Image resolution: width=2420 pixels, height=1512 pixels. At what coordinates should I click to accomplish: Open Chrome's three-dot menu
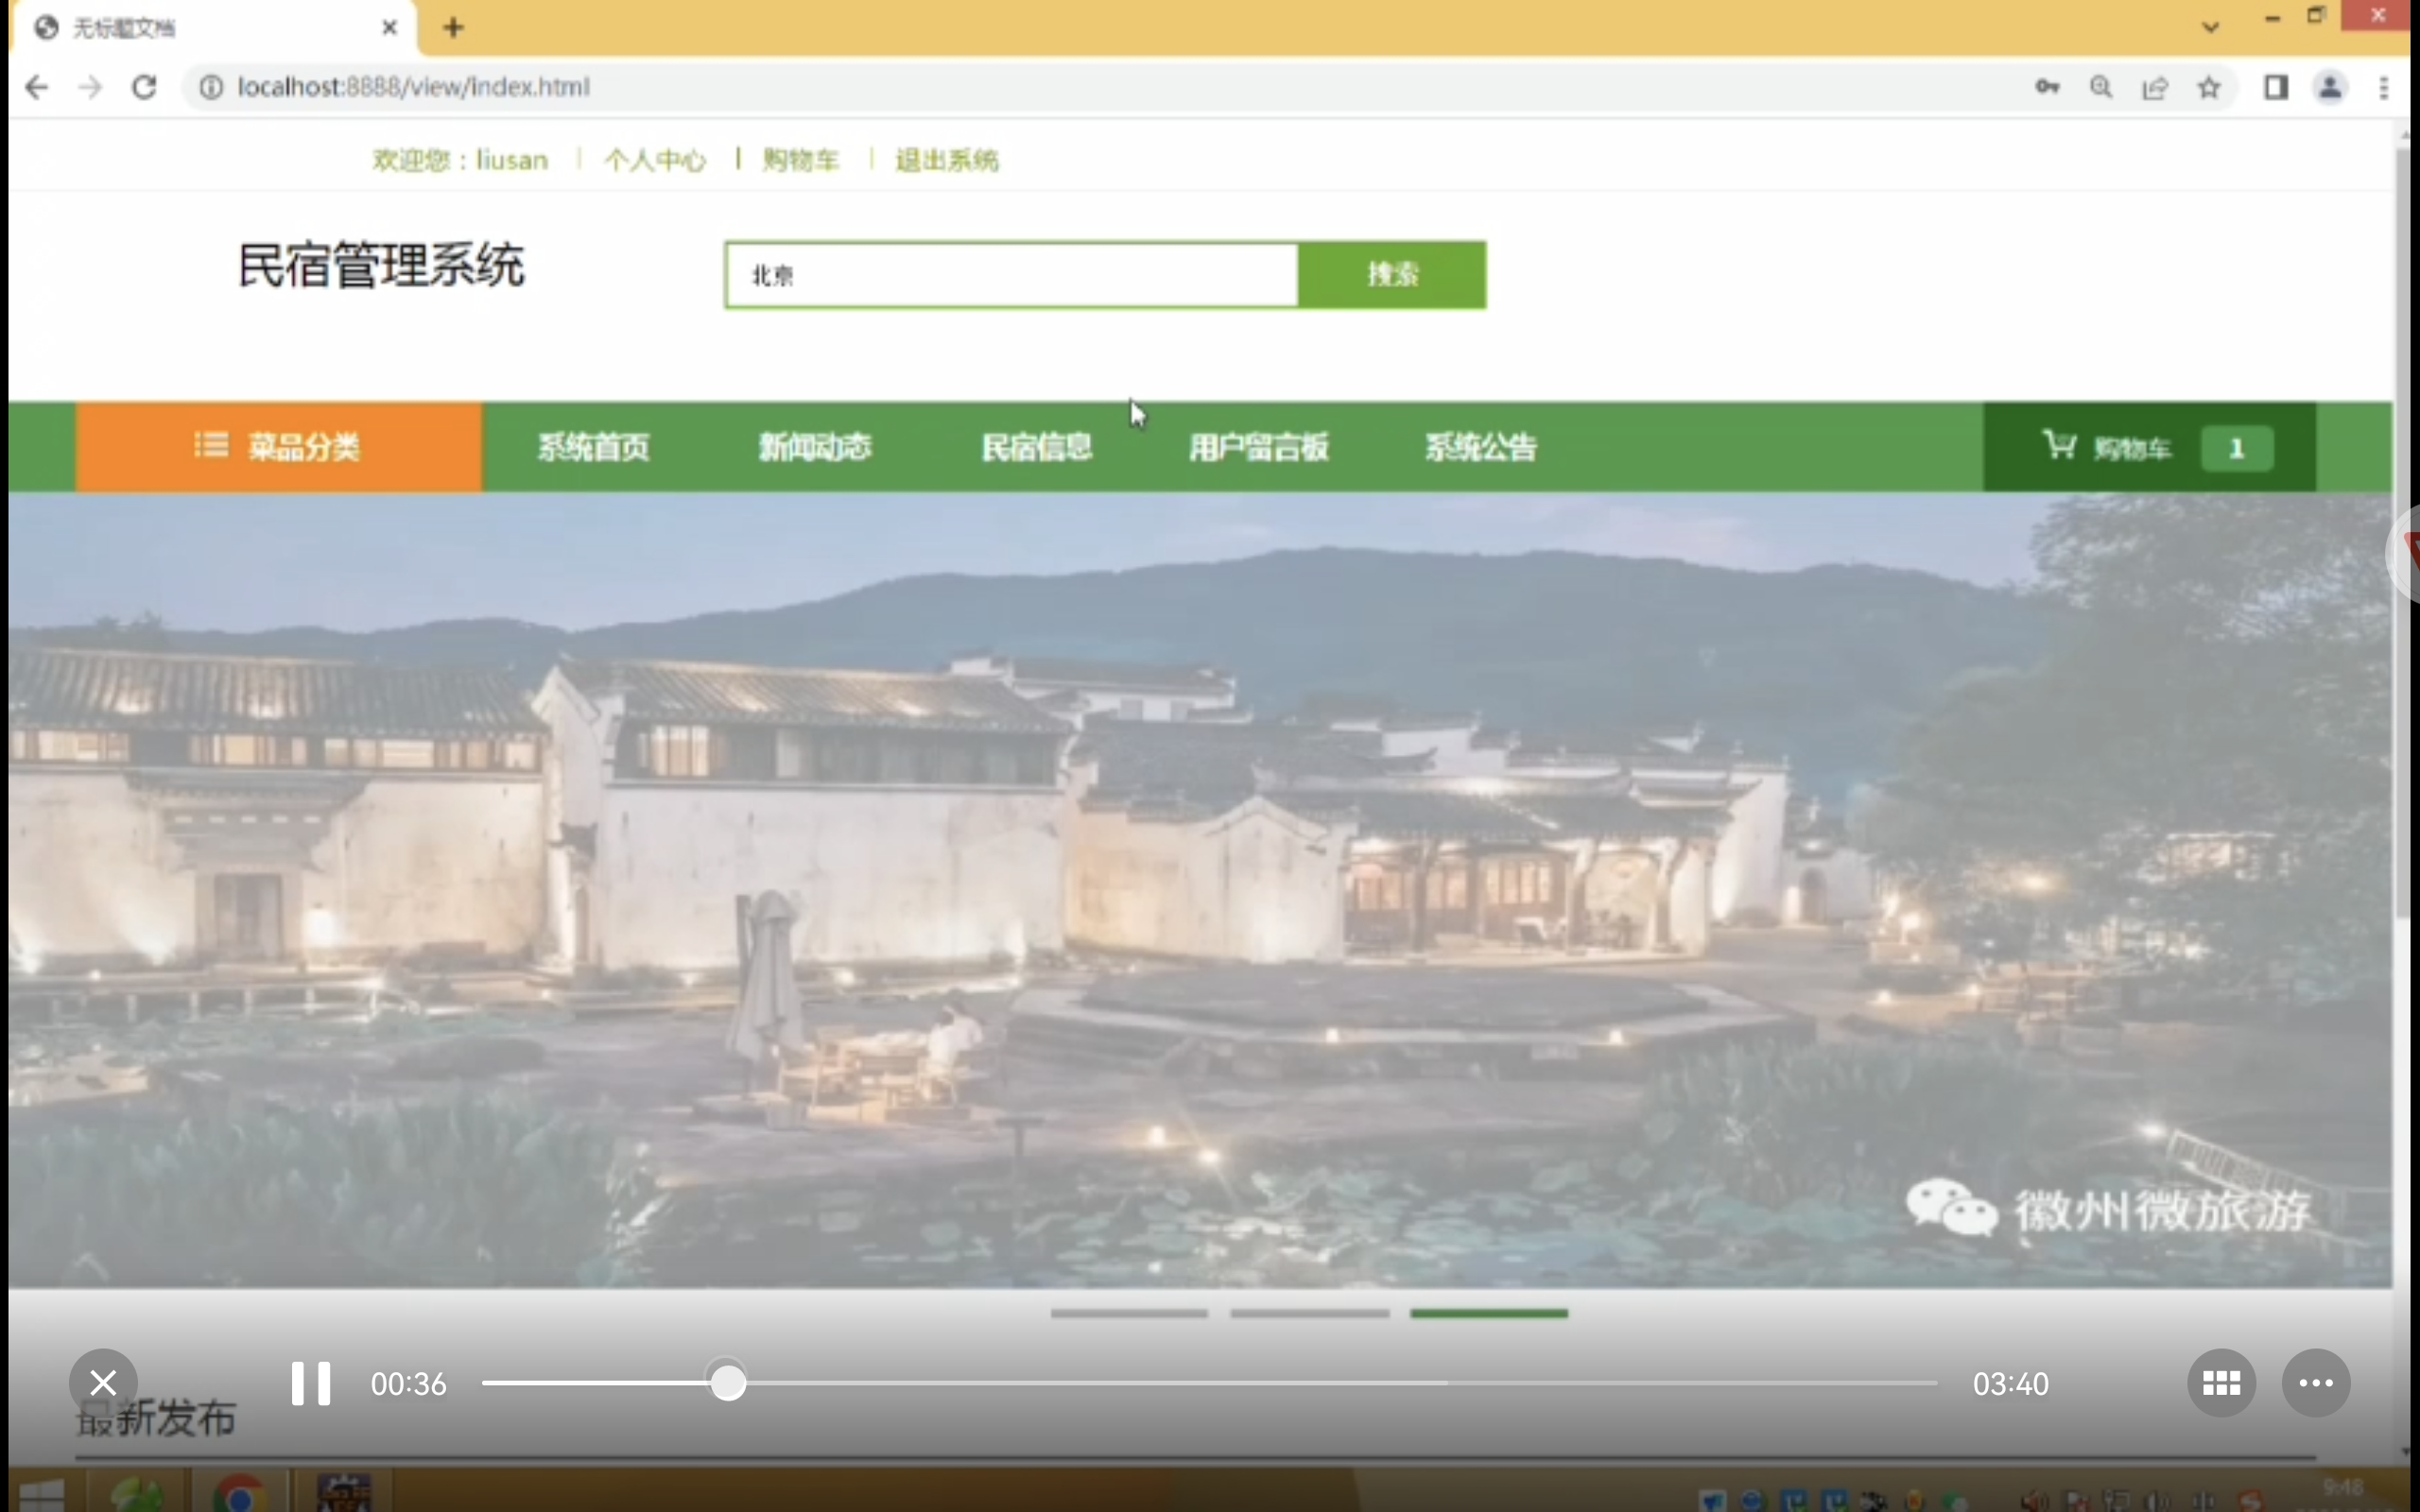(x=2384, y=87)
